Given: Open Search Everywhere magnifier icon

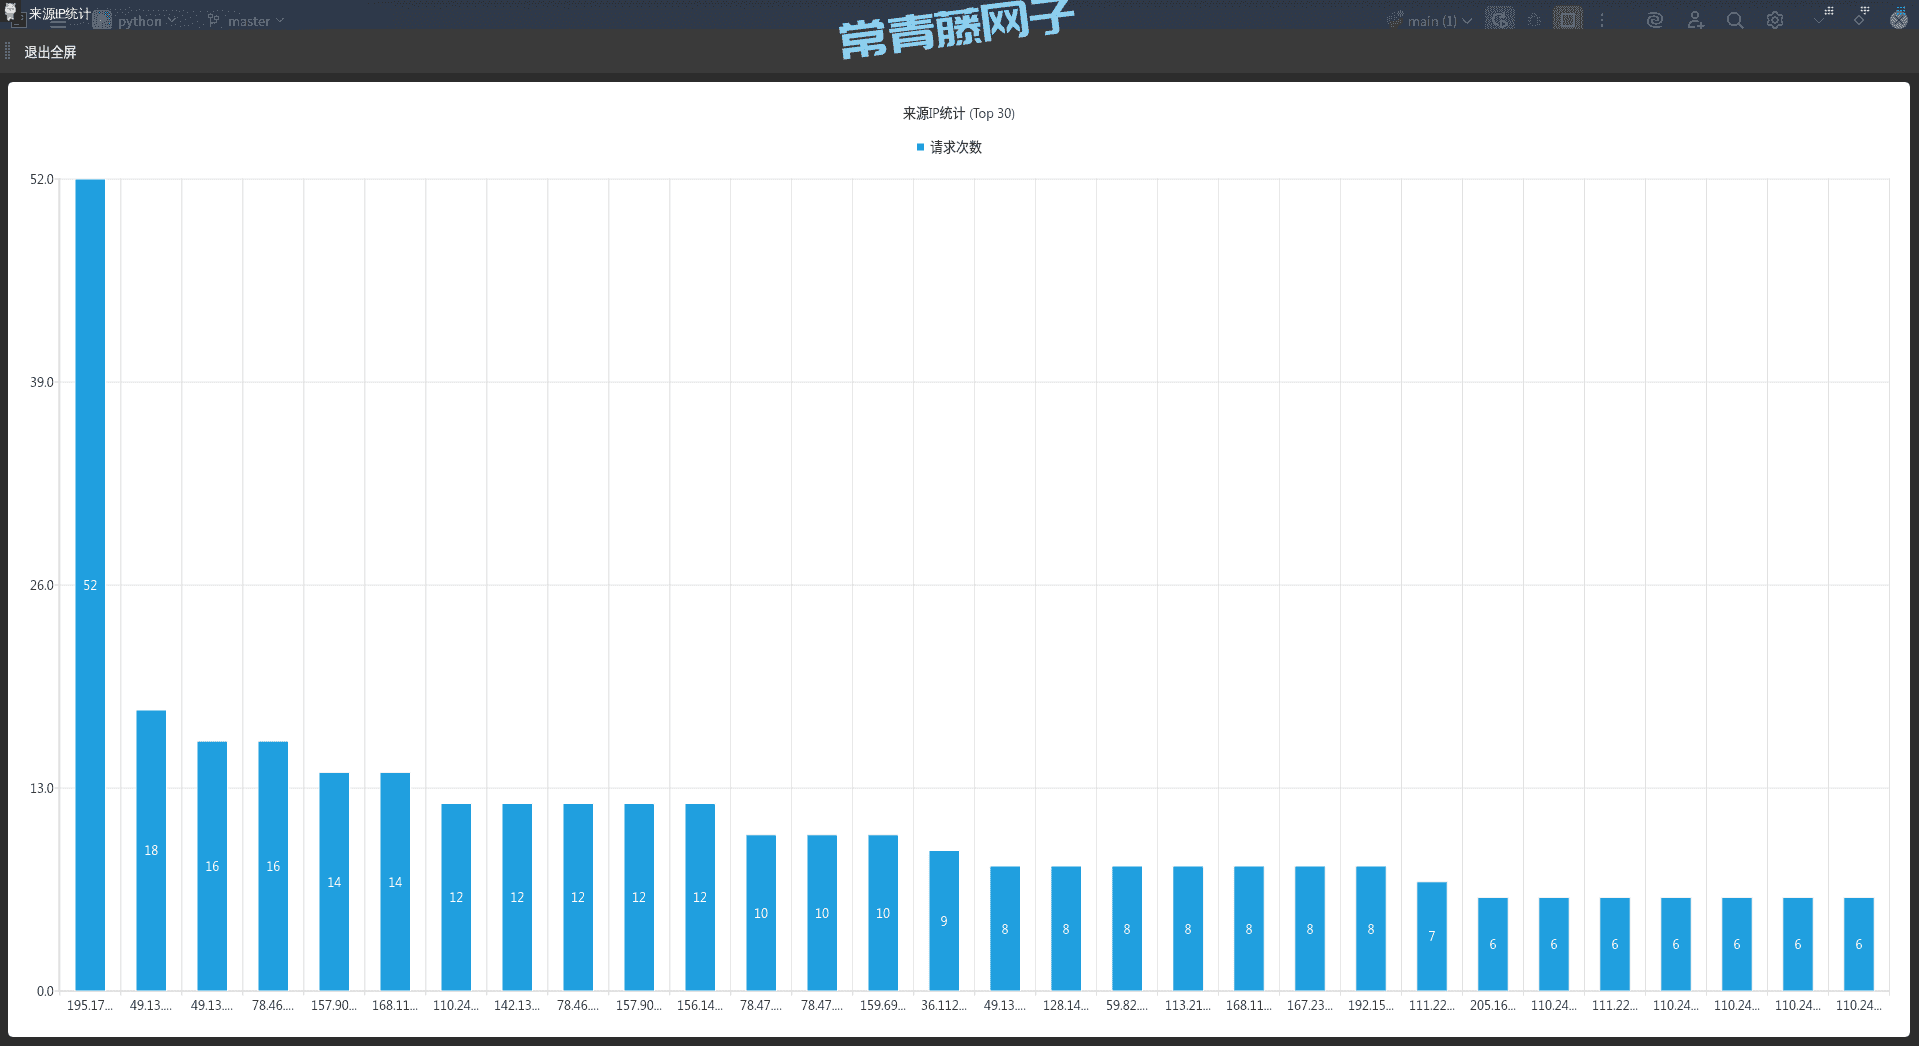Looking at the screenshot, I should 1735,20.
